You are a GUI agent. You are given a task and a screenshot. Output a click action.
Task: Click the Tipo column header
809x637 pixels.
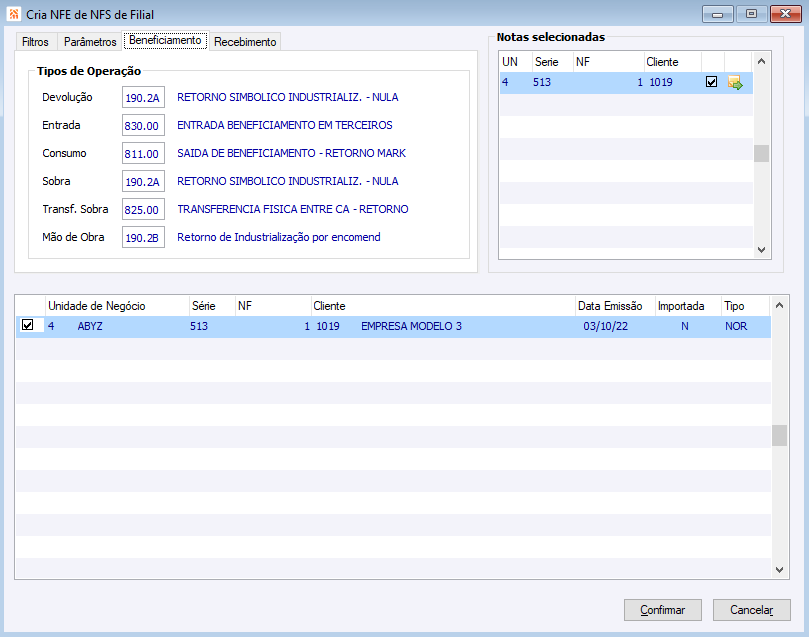745,306
